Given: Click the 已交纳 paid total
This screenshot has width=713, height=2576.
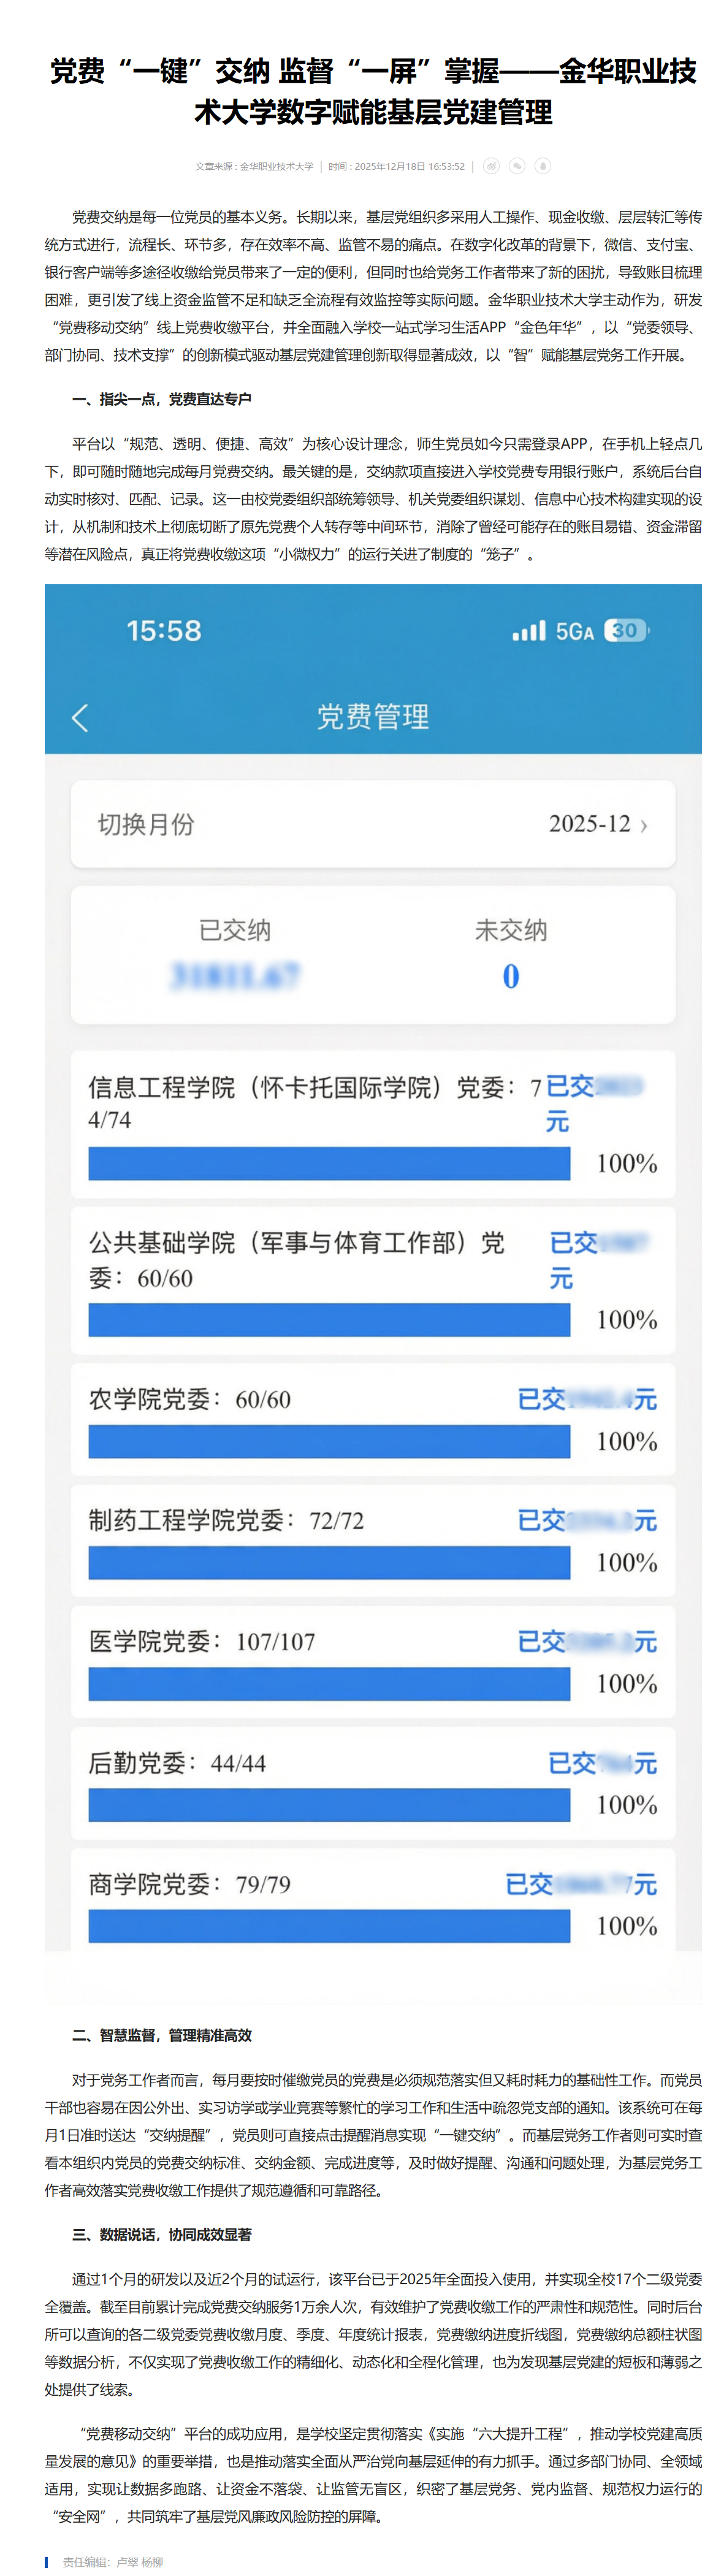Looking at the screenshot, I should (235, 975).
